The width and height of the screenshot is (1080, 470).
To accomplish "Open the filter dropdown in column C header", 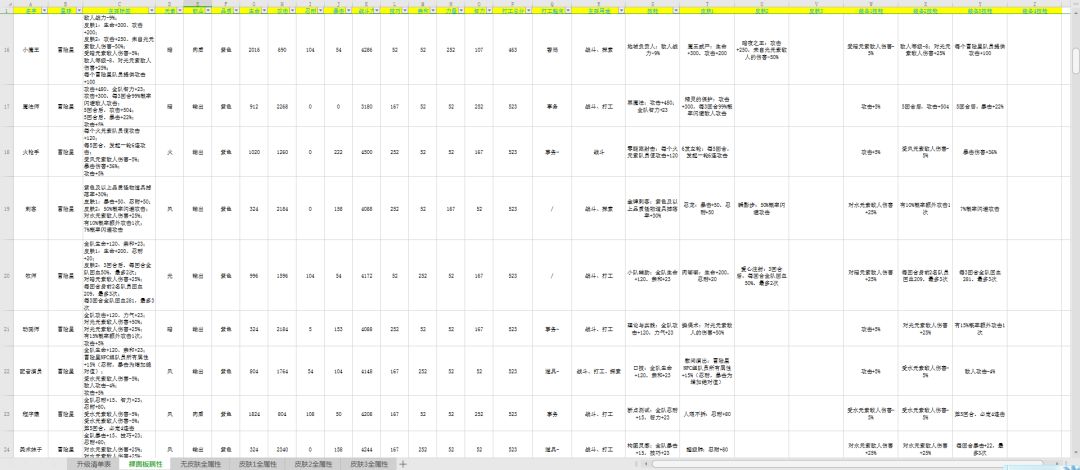I will (151, 12).
